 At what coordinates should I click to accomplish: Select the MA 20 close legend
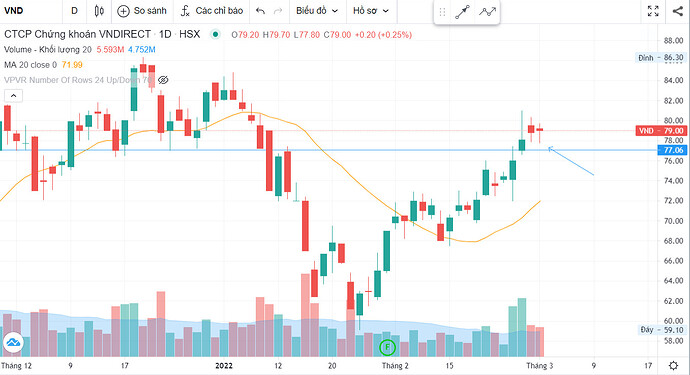click(x=30, y=65)
